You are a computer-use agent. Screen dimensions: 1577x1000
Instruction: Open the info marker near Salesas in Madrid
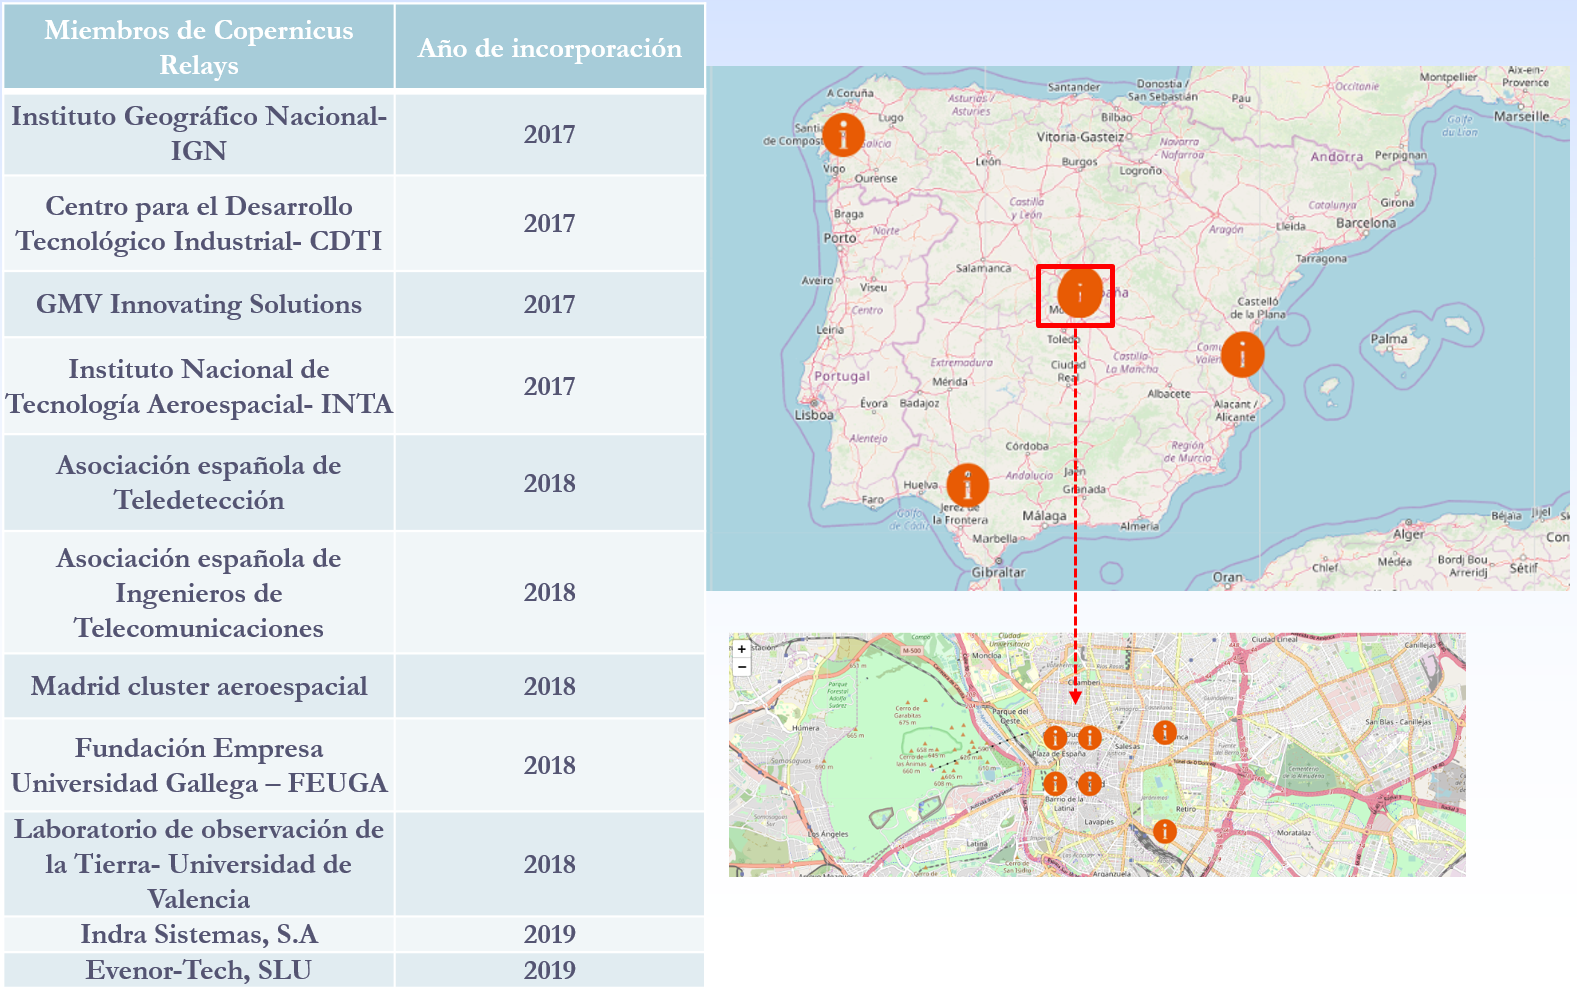pos(1164,732)
